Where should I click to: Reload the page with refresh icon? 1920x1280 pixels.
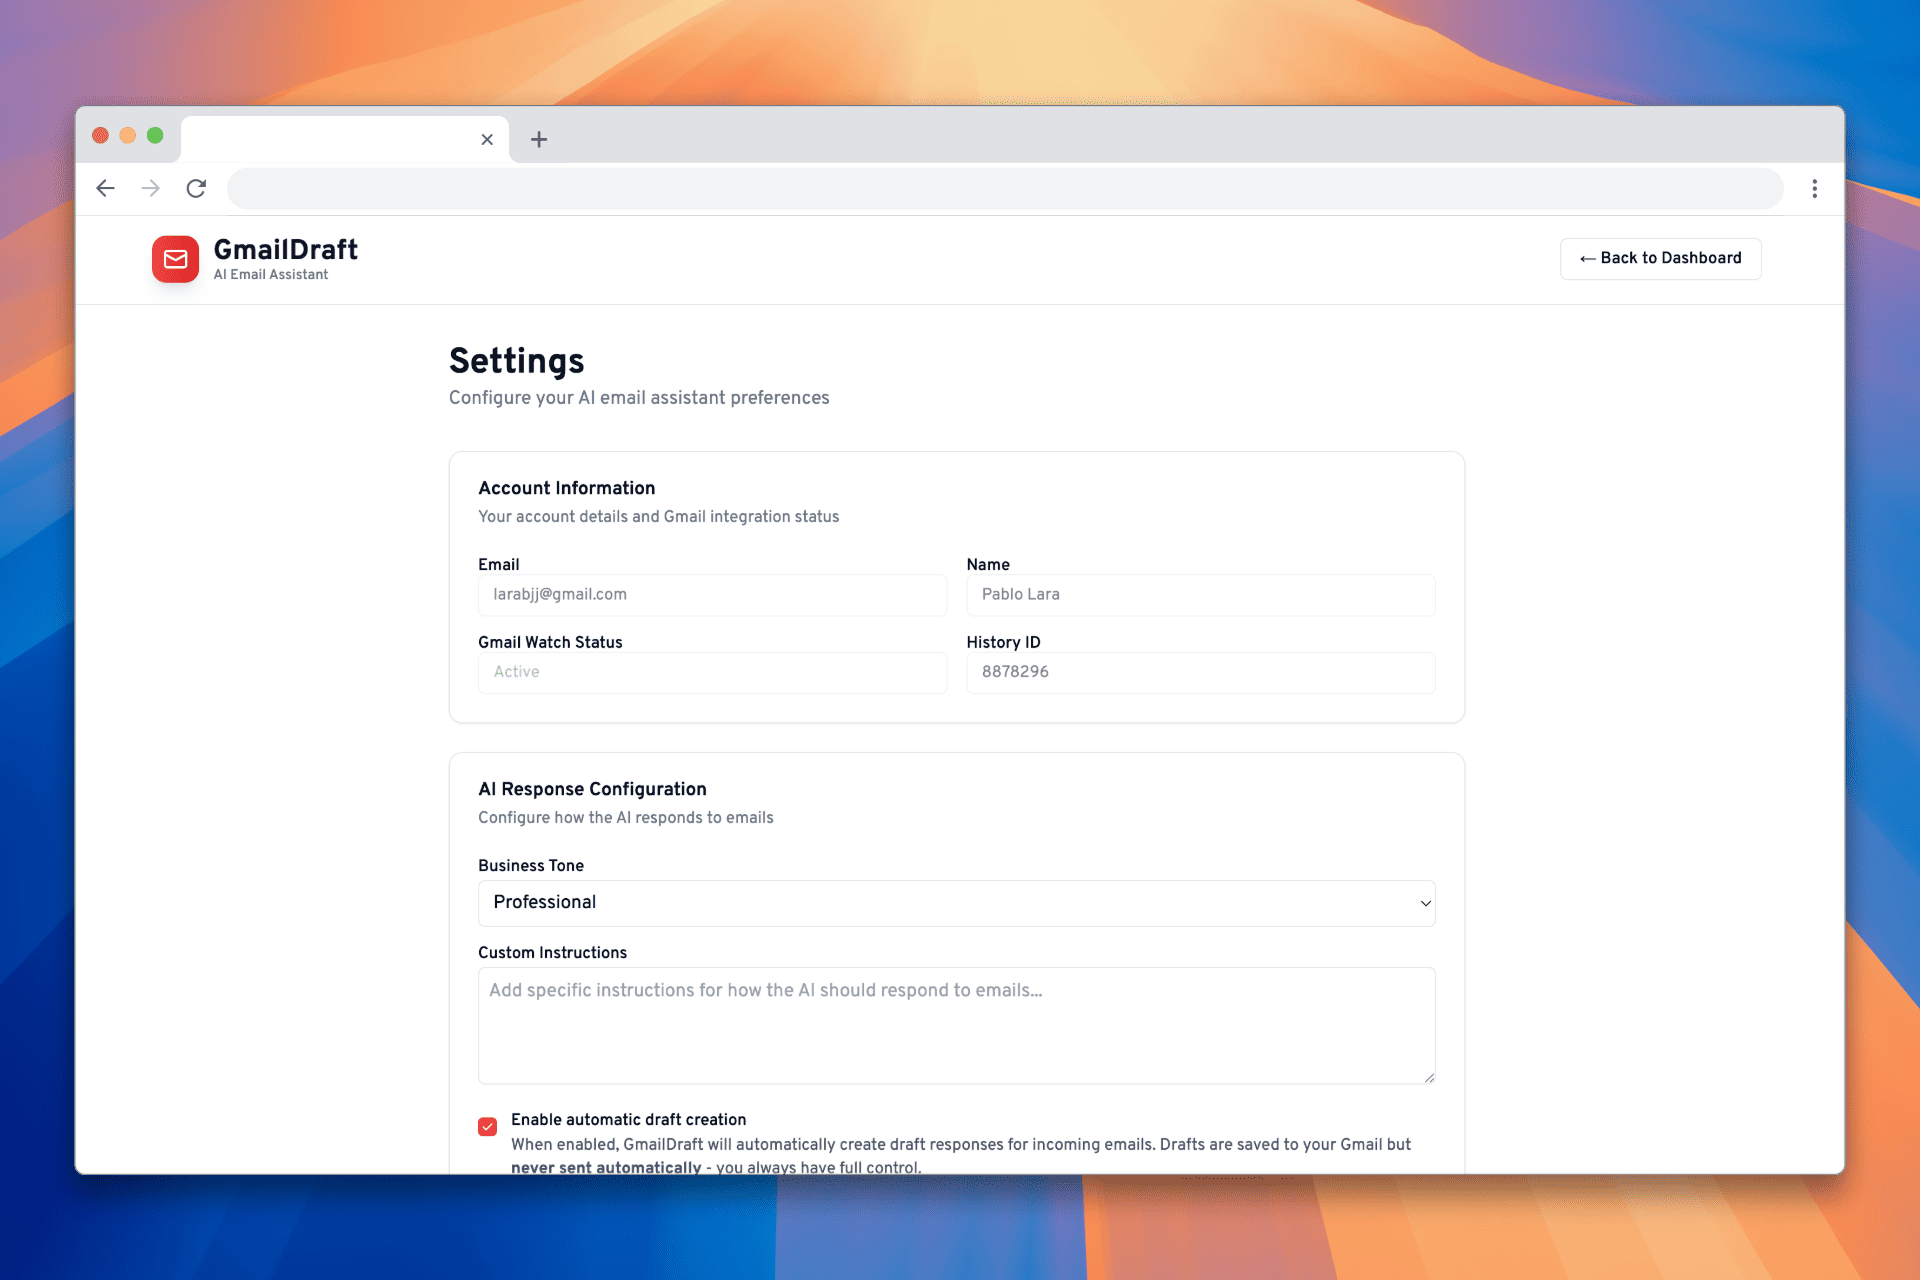[196, 189]
